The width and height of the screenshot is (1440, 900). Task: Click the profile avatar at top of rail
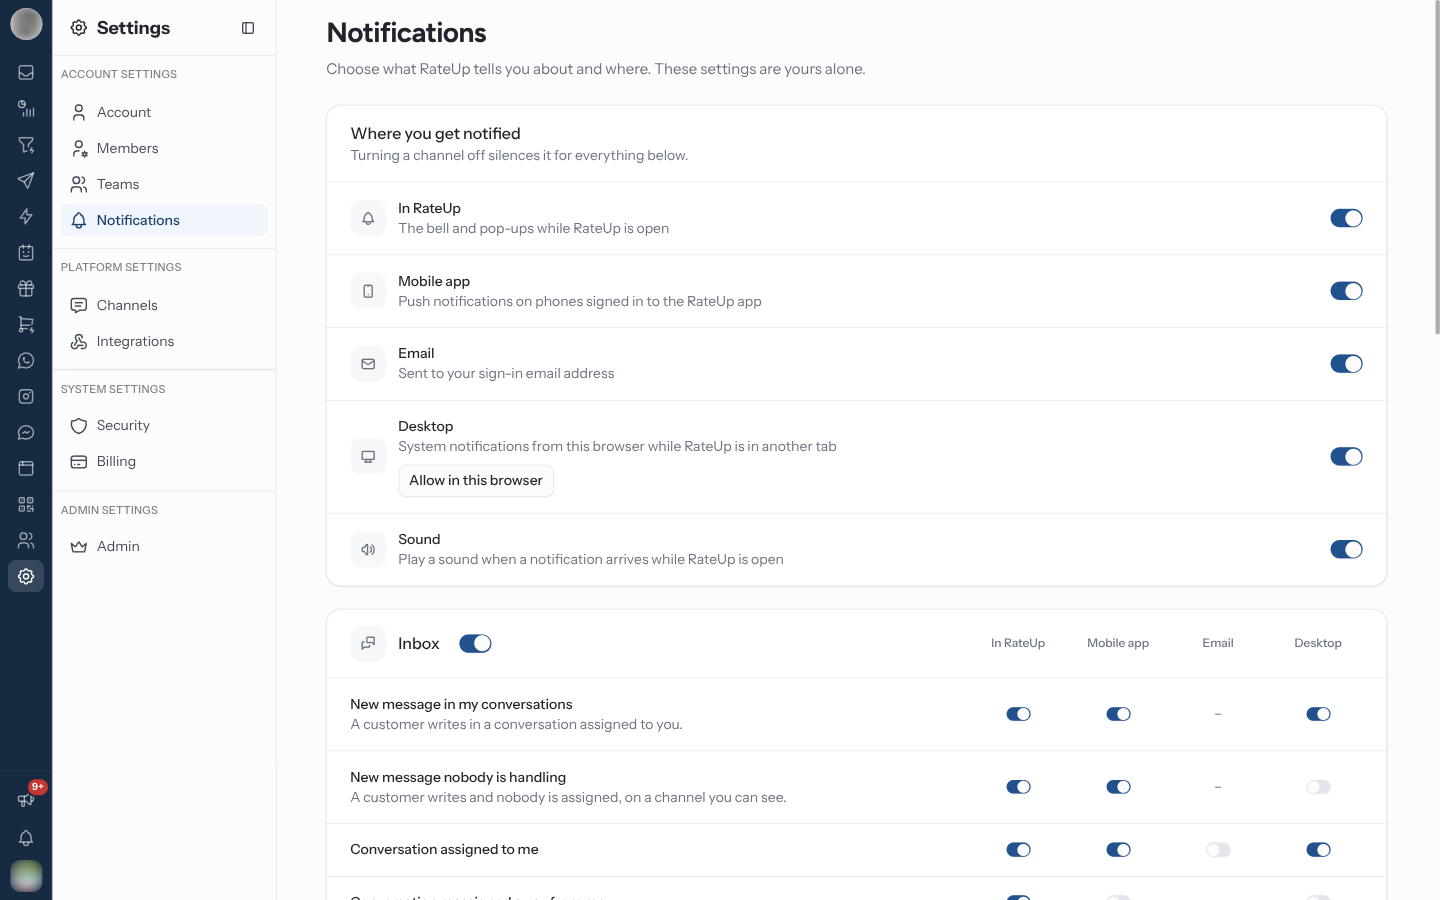tap(26, 24)
